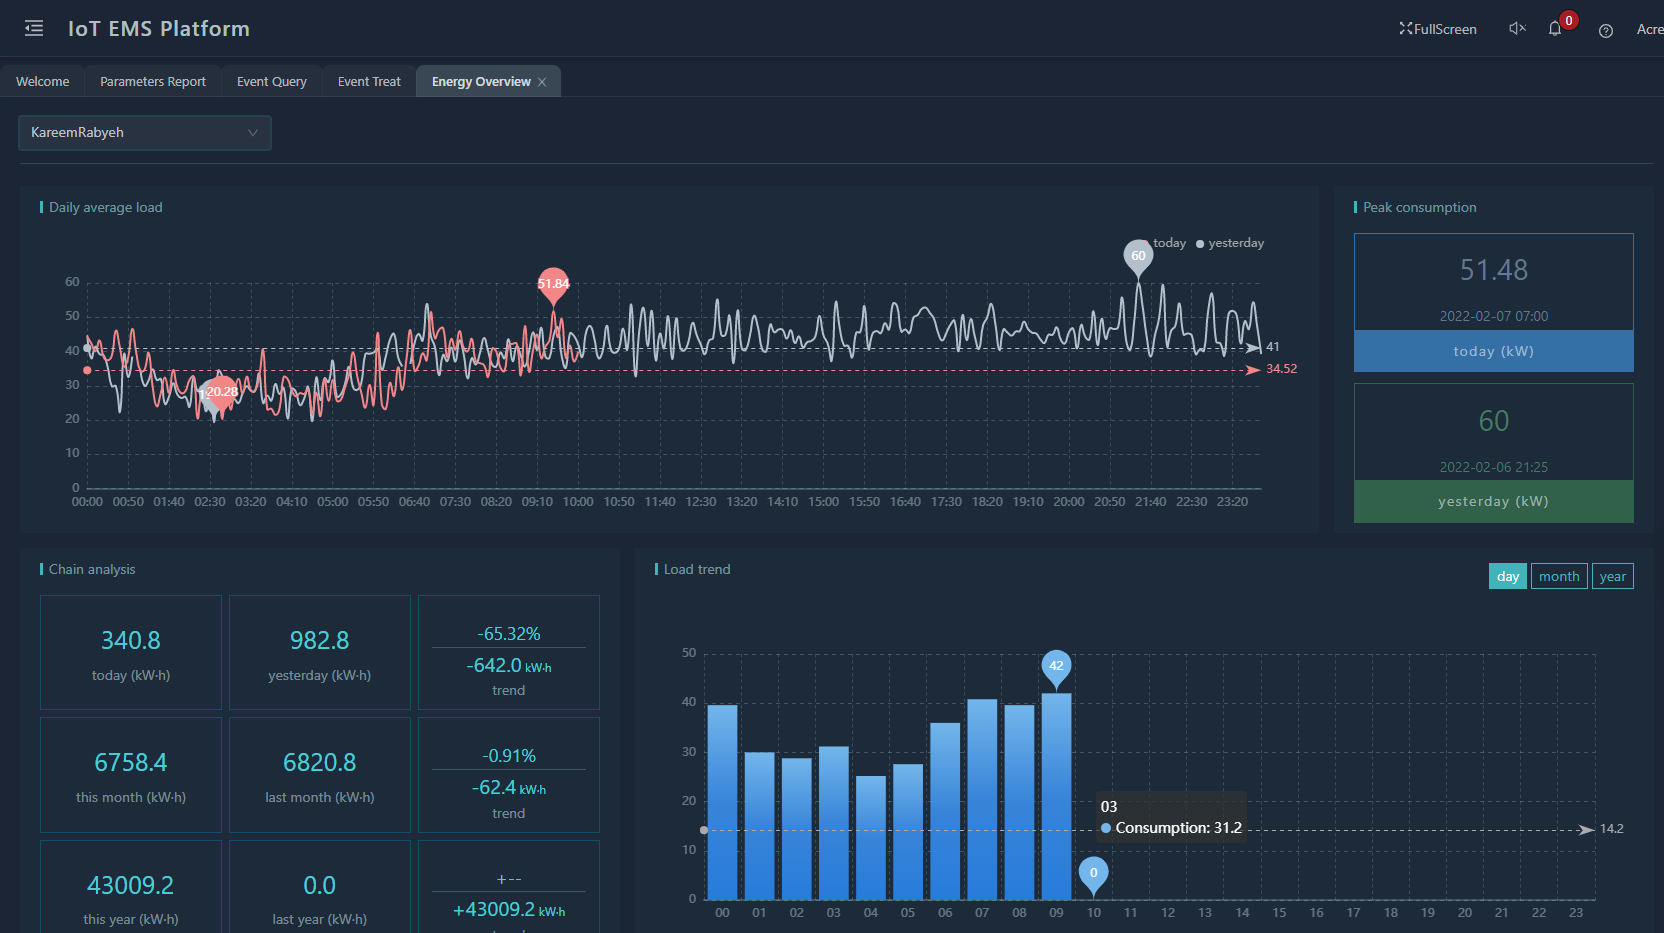Close the Energy Overview tab
1664x933 pixels.
(x=542, y=82)
